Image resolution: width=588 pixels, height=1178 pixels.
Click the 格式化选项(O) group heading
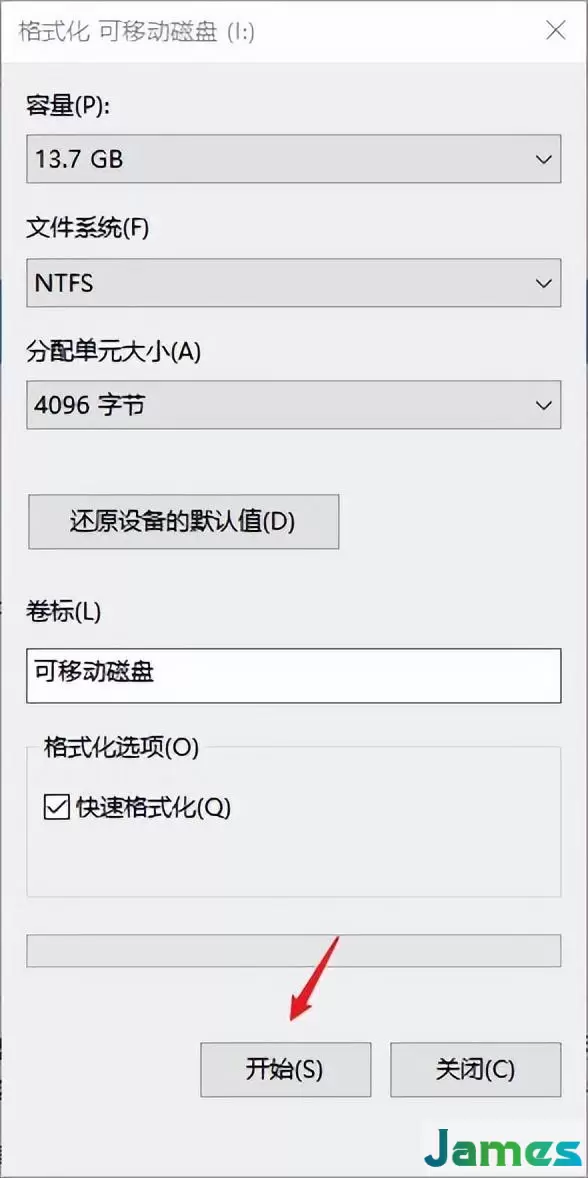[121, 748]
